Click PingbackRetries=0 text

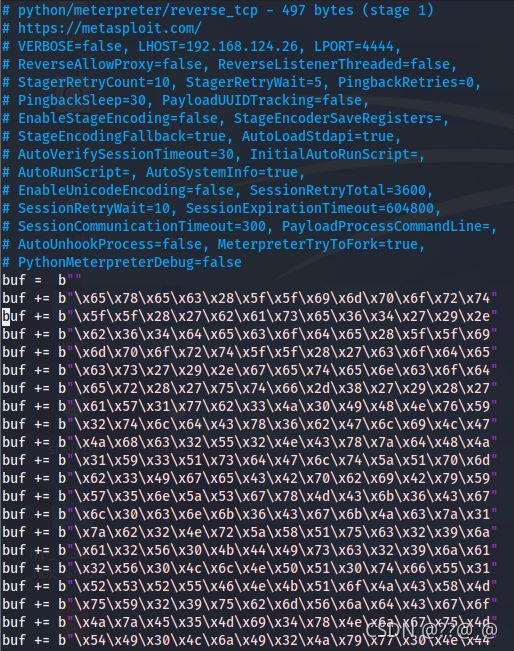[406, 82]
